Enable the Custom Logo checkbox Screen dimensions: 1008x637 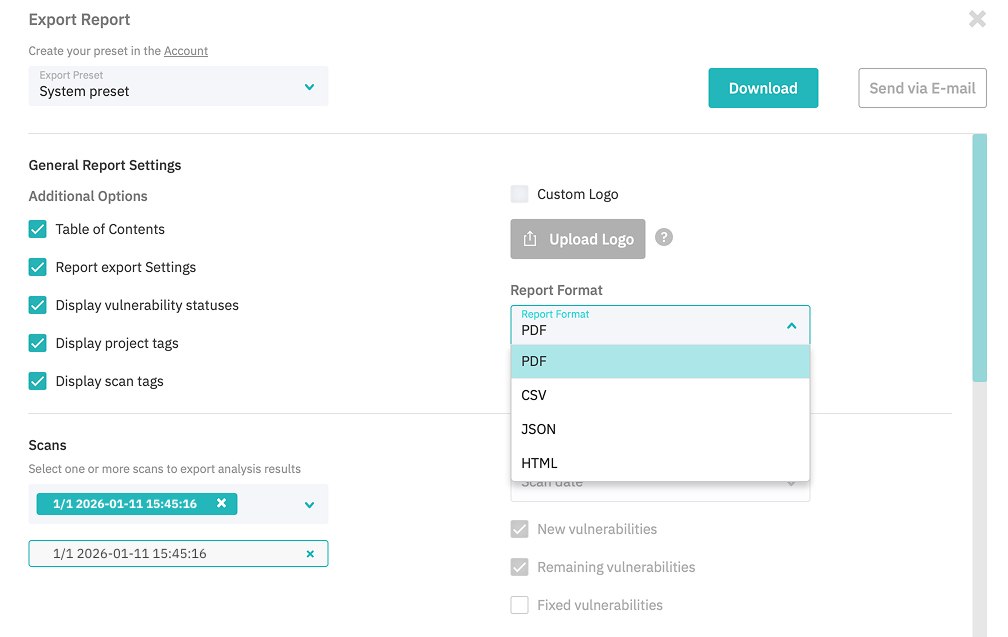[519, 194]
